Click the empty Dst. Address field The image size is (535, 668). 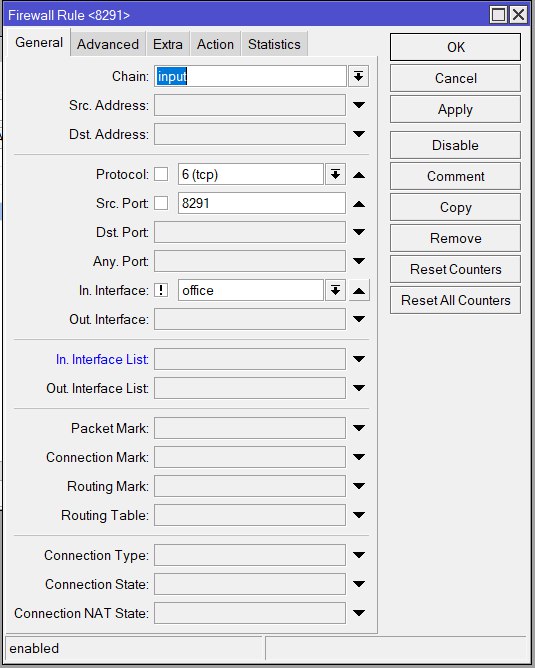250,134
